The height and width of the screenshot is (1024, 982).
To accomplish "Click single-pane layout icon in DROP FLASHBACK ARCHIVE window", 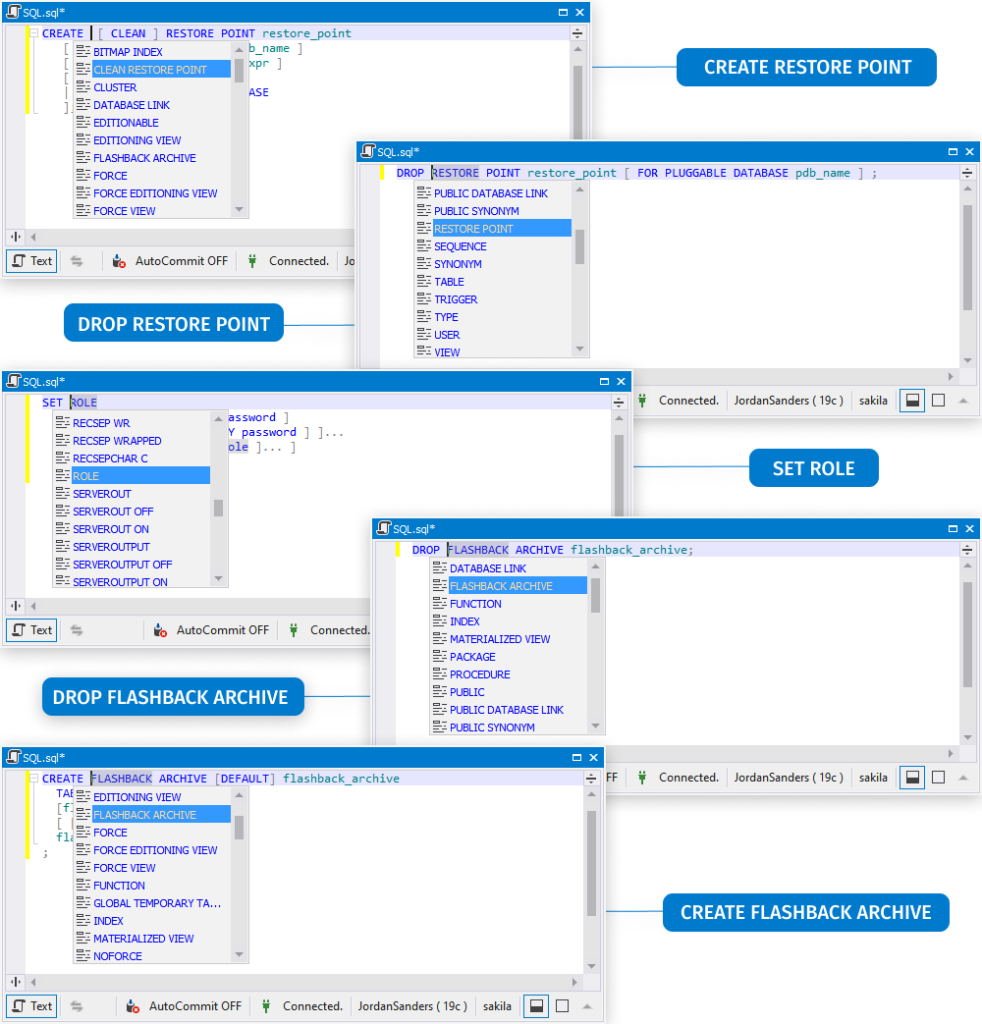I will [x=938, y=777].
